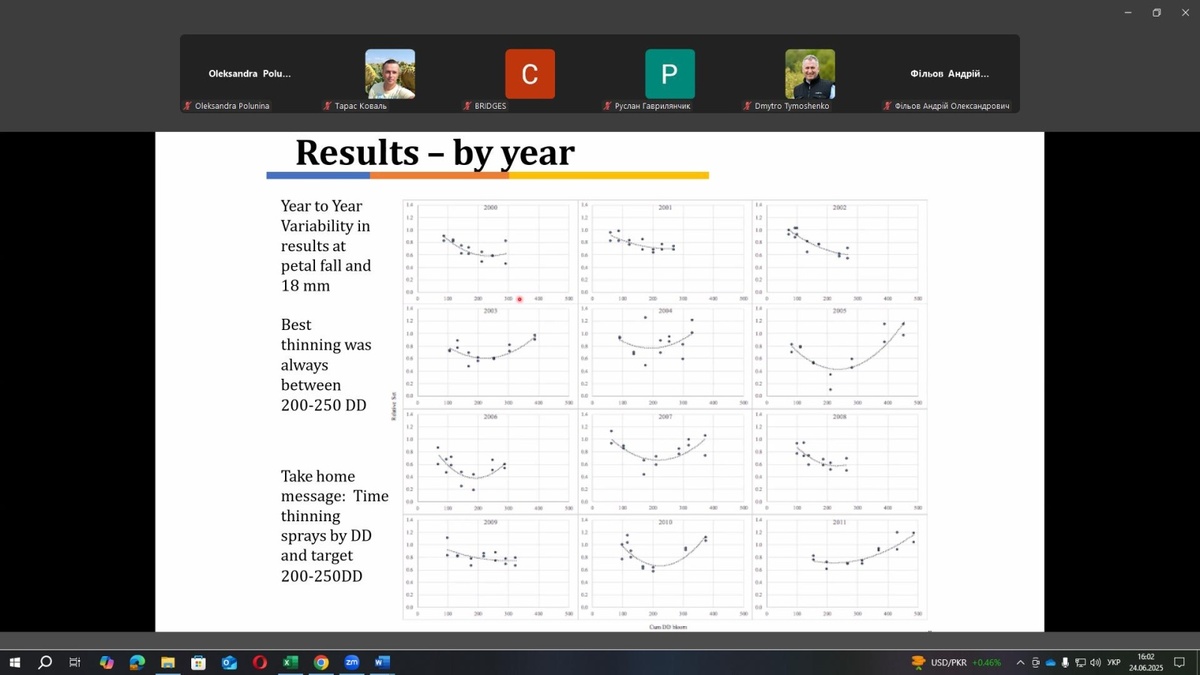
Task: Open Opera browser from taskbar
Action: 259,662
